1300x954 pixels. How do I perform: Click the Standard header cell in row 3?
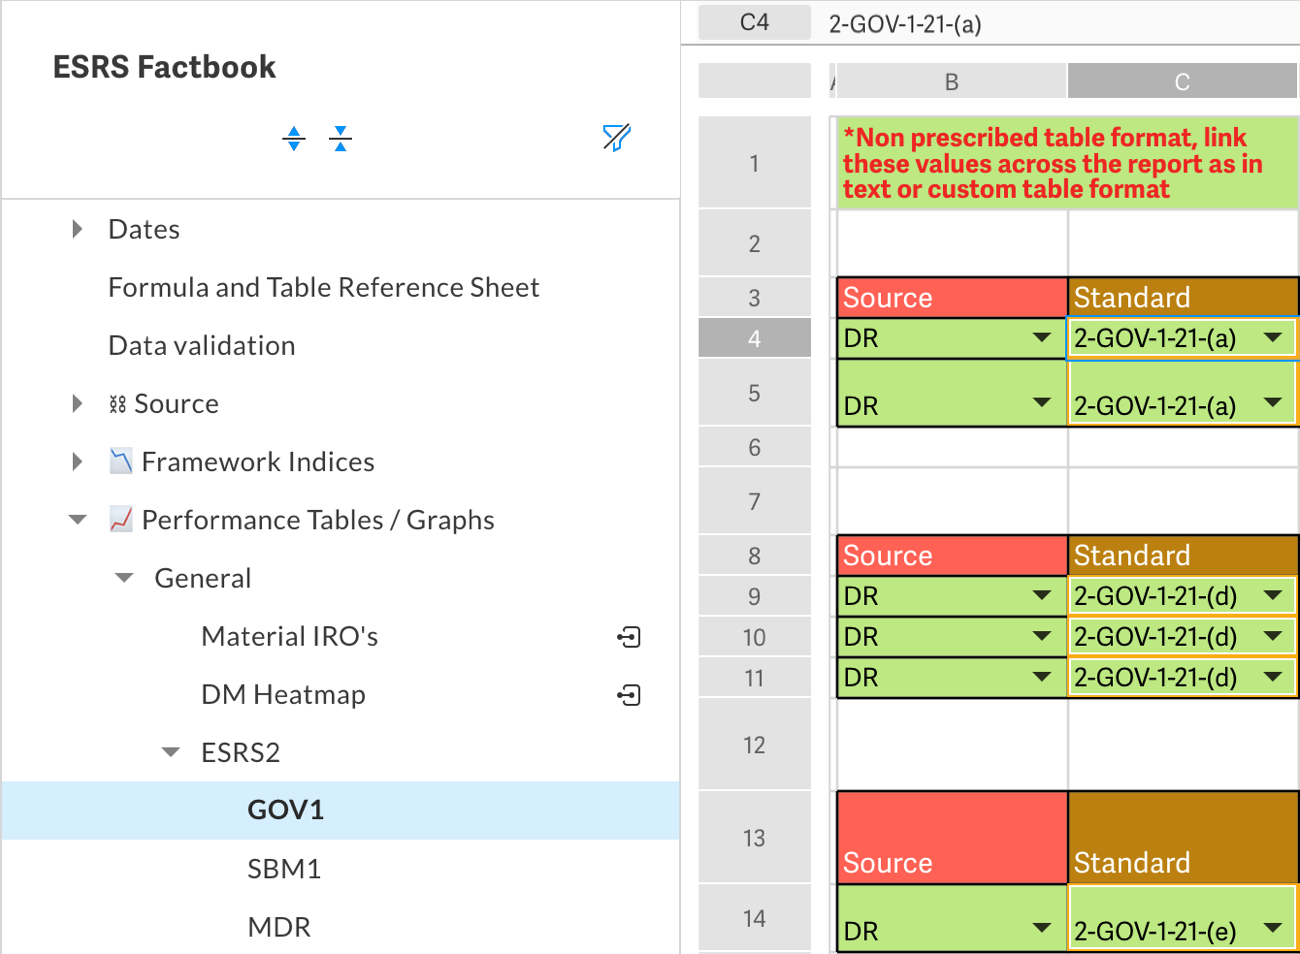click(1183, 298)
